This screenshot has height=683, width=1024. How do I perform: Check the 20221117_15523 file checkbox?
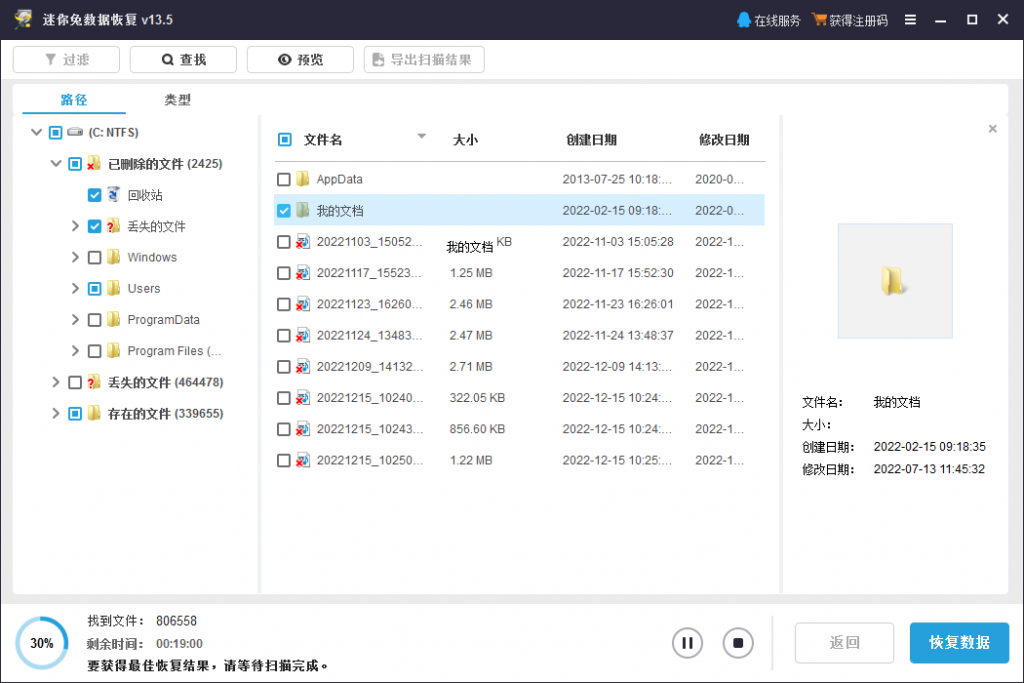[x=283, y=273]
